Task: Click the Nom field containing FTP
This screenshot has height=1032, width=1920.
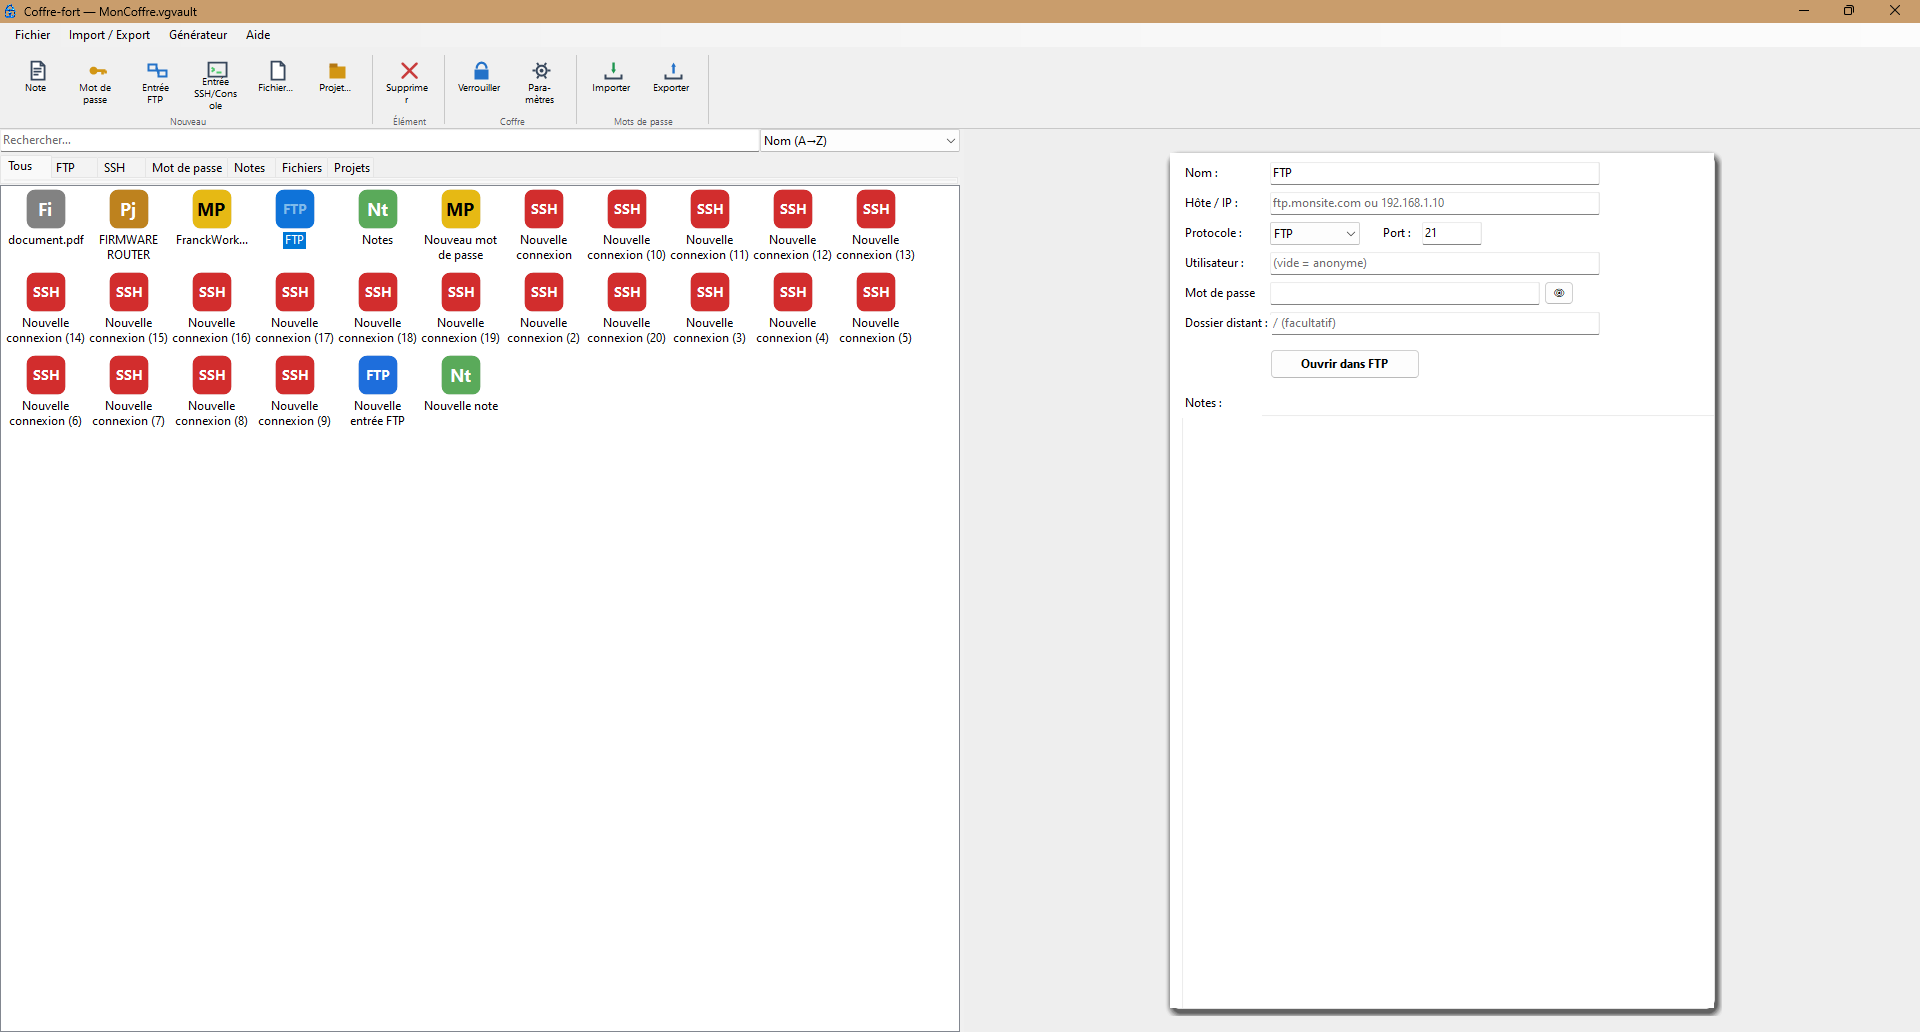Action: point(1434,173)
